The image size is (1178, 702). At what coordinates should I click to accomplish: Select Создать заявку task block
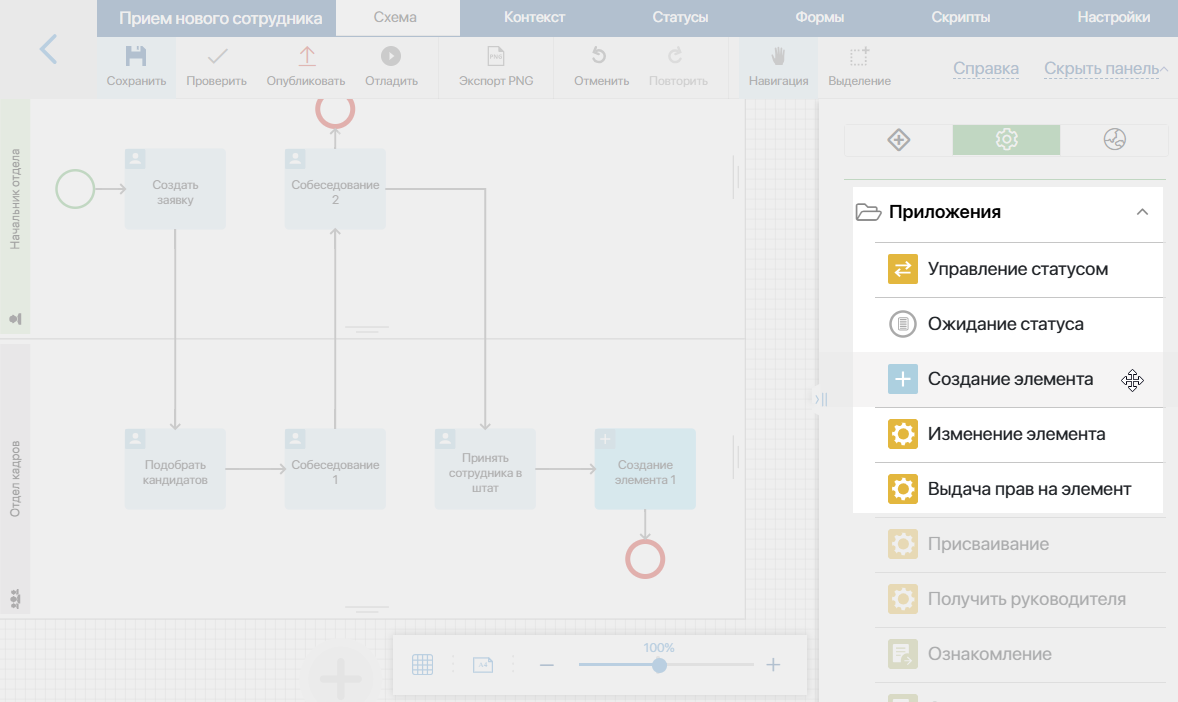click(x=175, y=189)
